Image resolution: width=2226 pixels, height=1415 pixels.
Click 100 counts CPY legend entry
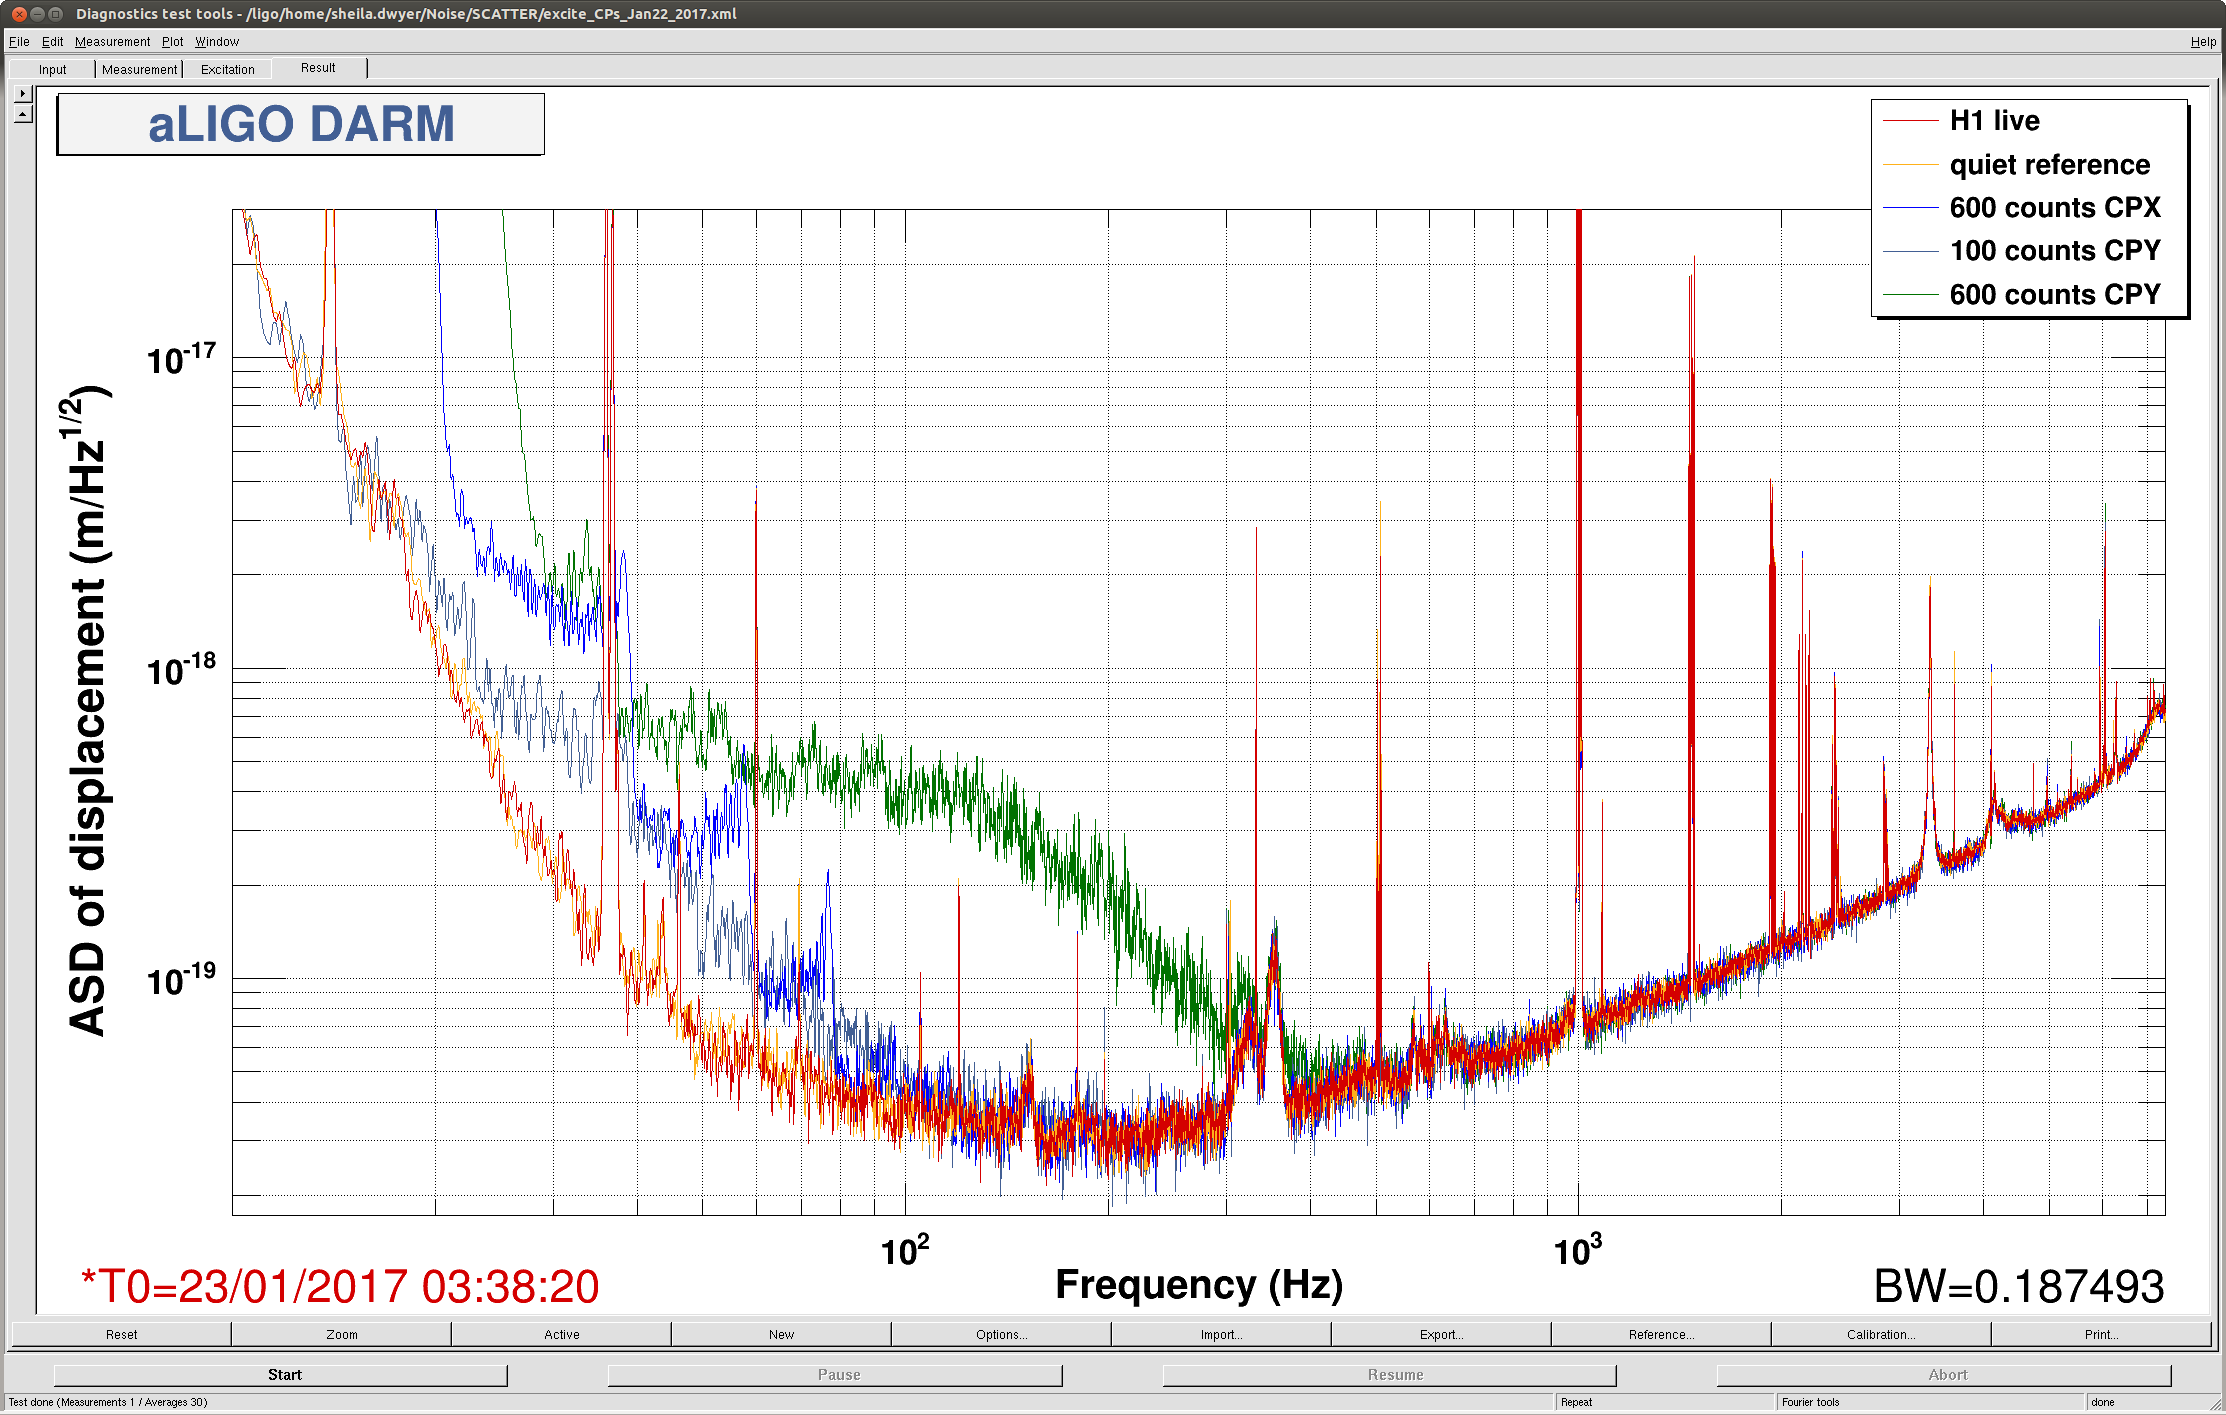click(x=2055, y=251)
